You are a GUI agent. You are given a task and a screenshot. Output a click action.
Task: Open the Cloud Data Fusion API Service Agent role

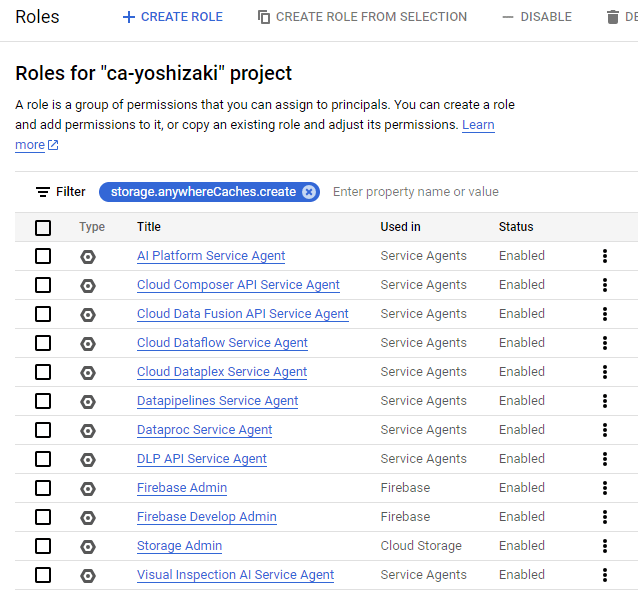[243, 314]
